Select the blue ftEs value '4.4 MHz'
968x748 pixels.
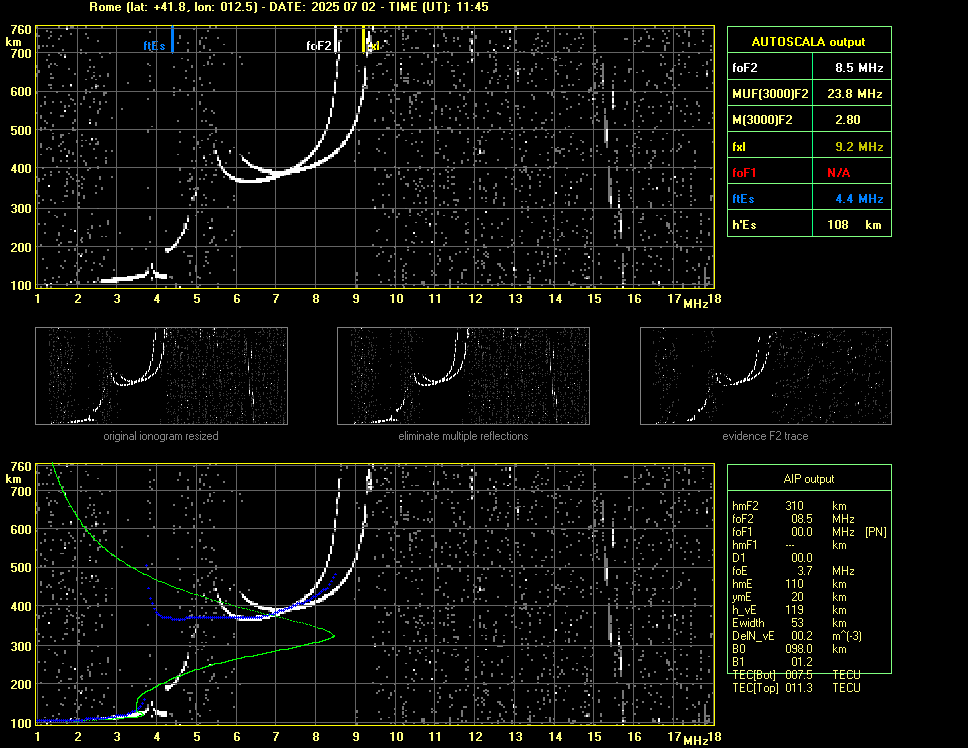click(x=859, y=199)
